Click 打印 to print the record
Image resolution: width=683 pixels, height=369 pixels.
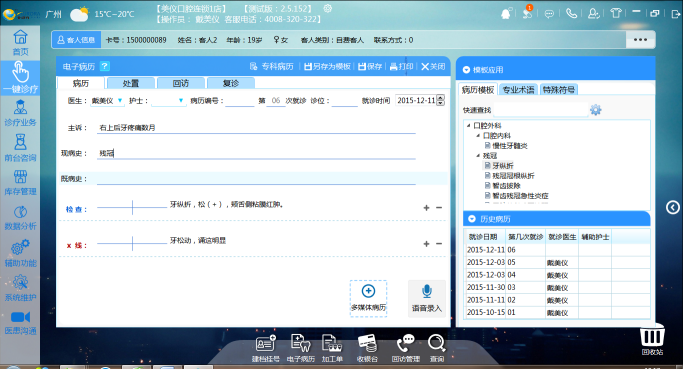coord(401,66)
